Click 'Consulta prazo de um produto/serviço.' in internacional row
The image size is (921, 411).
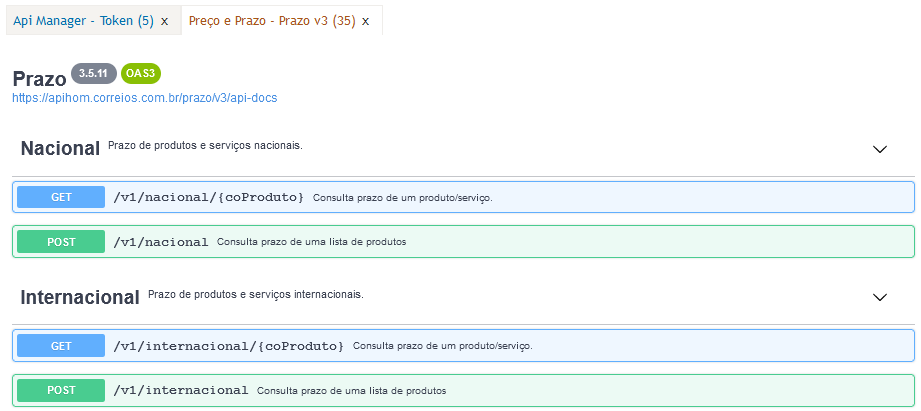click(x=442, y=346)
